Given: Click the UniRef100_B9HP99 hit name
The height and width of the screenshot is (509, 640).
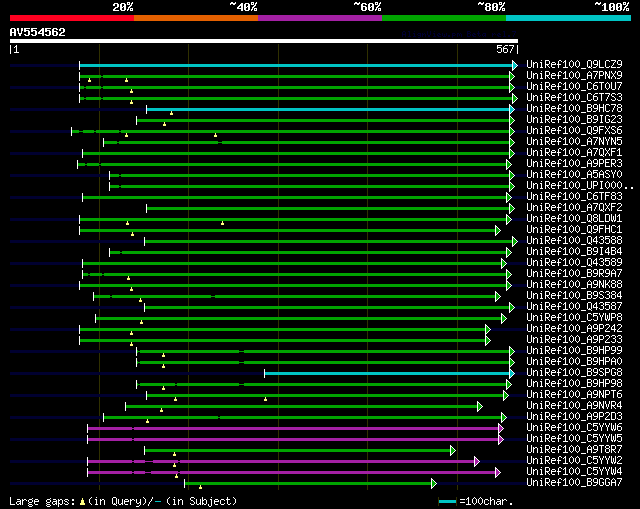Looking at the screenshot, I should [x=574, y=351].
